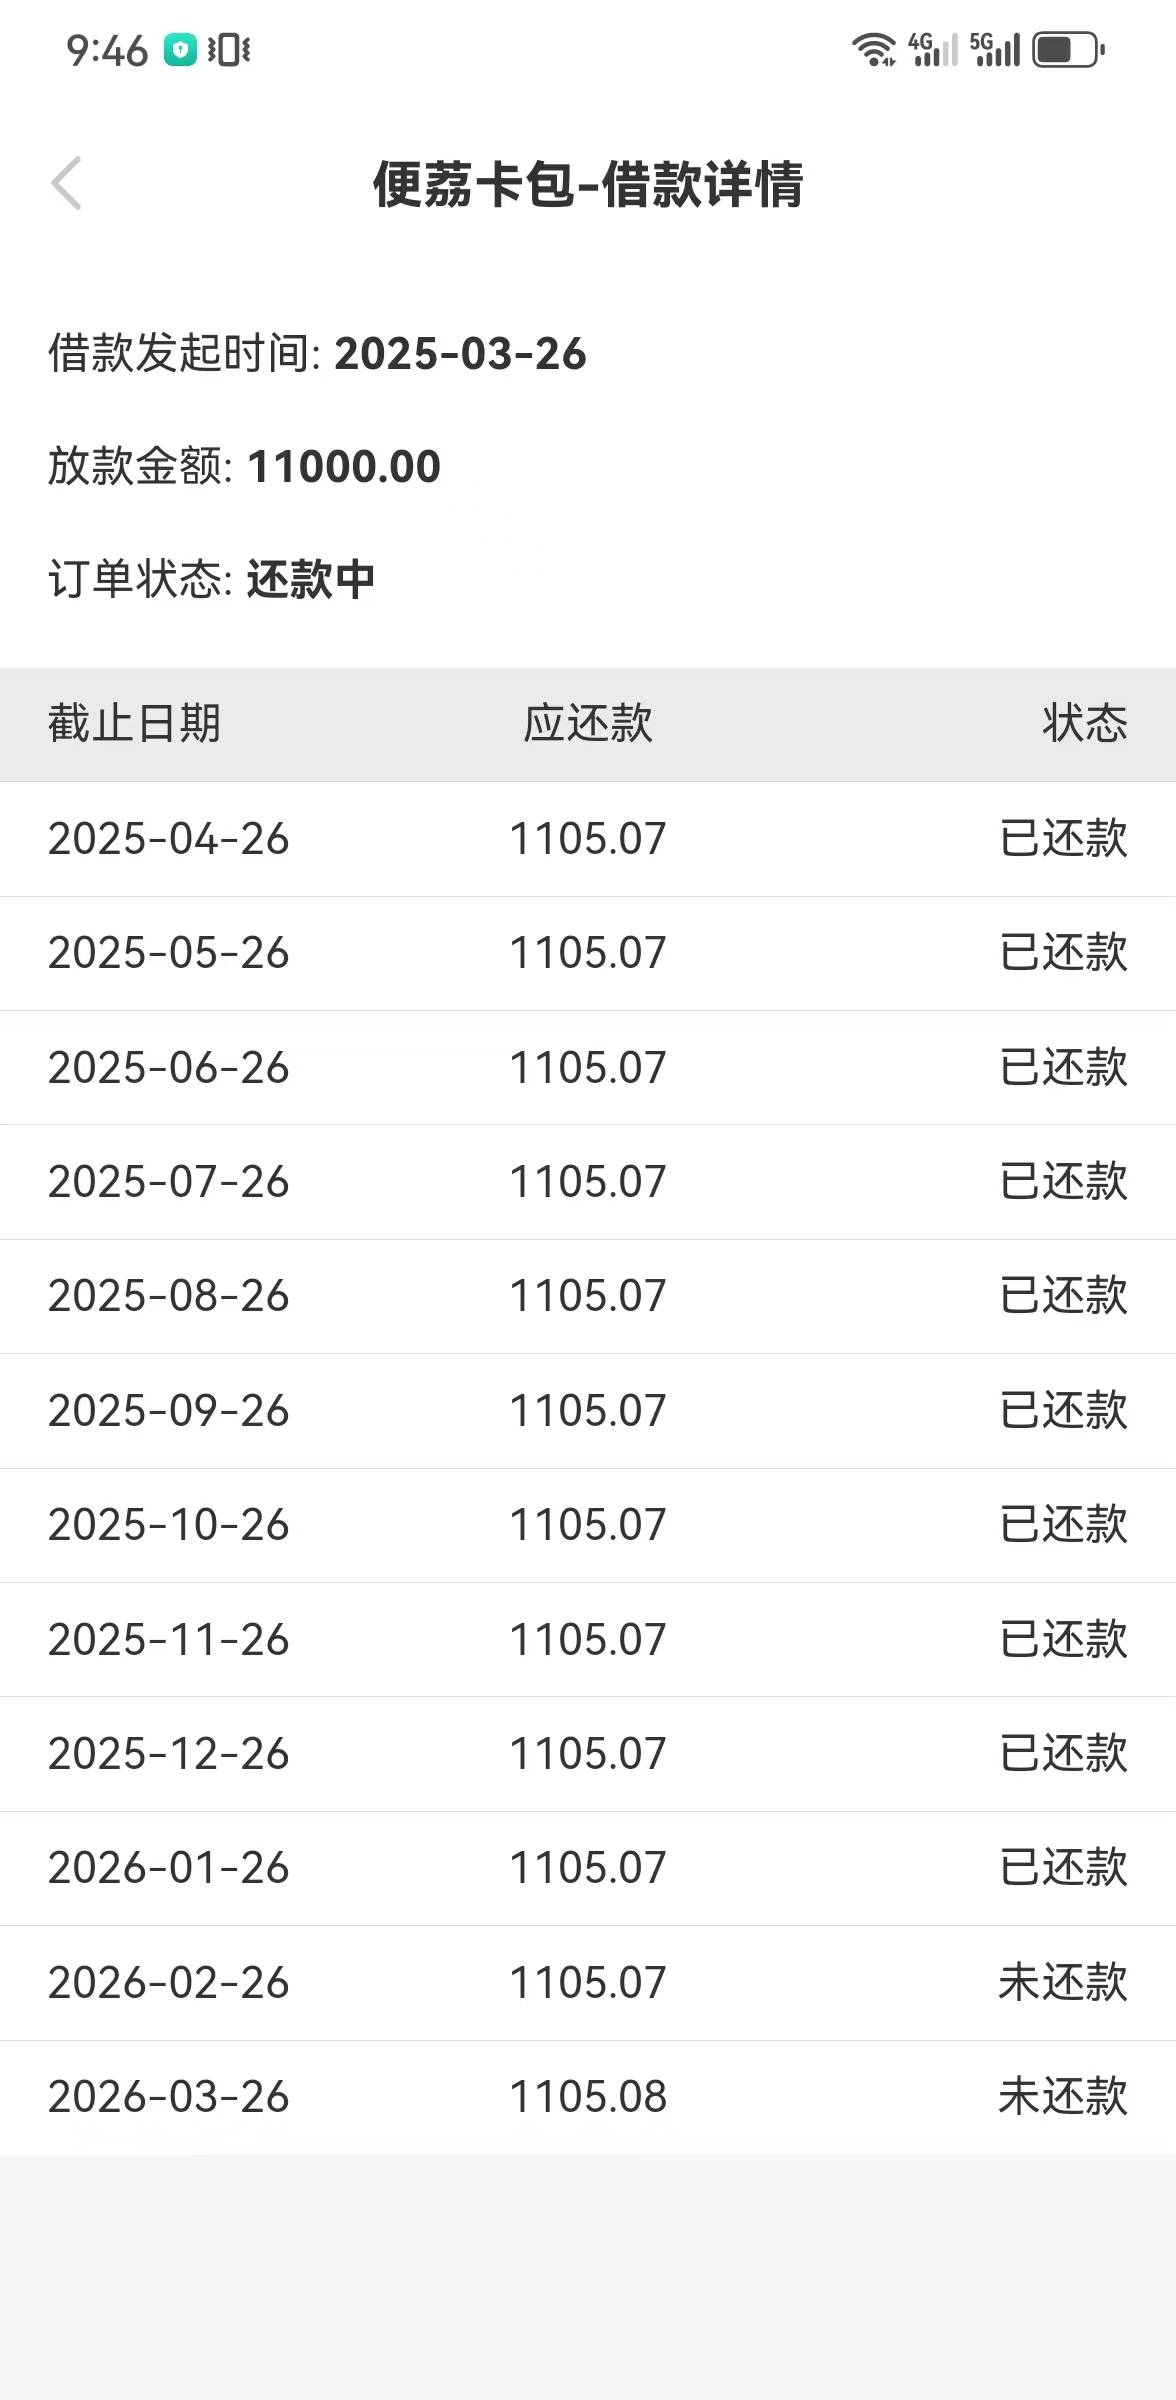The width and height of the screenshot is (1176, 2400).
Task: Tap the 1105.08 final payment amount
Action: coord(588,2096)
